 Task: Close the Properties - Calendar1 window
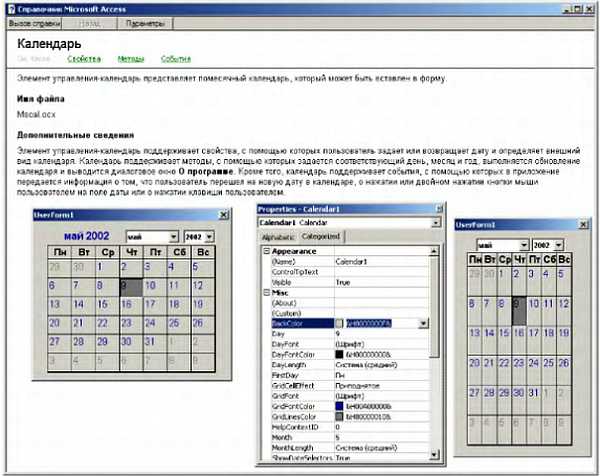pos(440,209)
